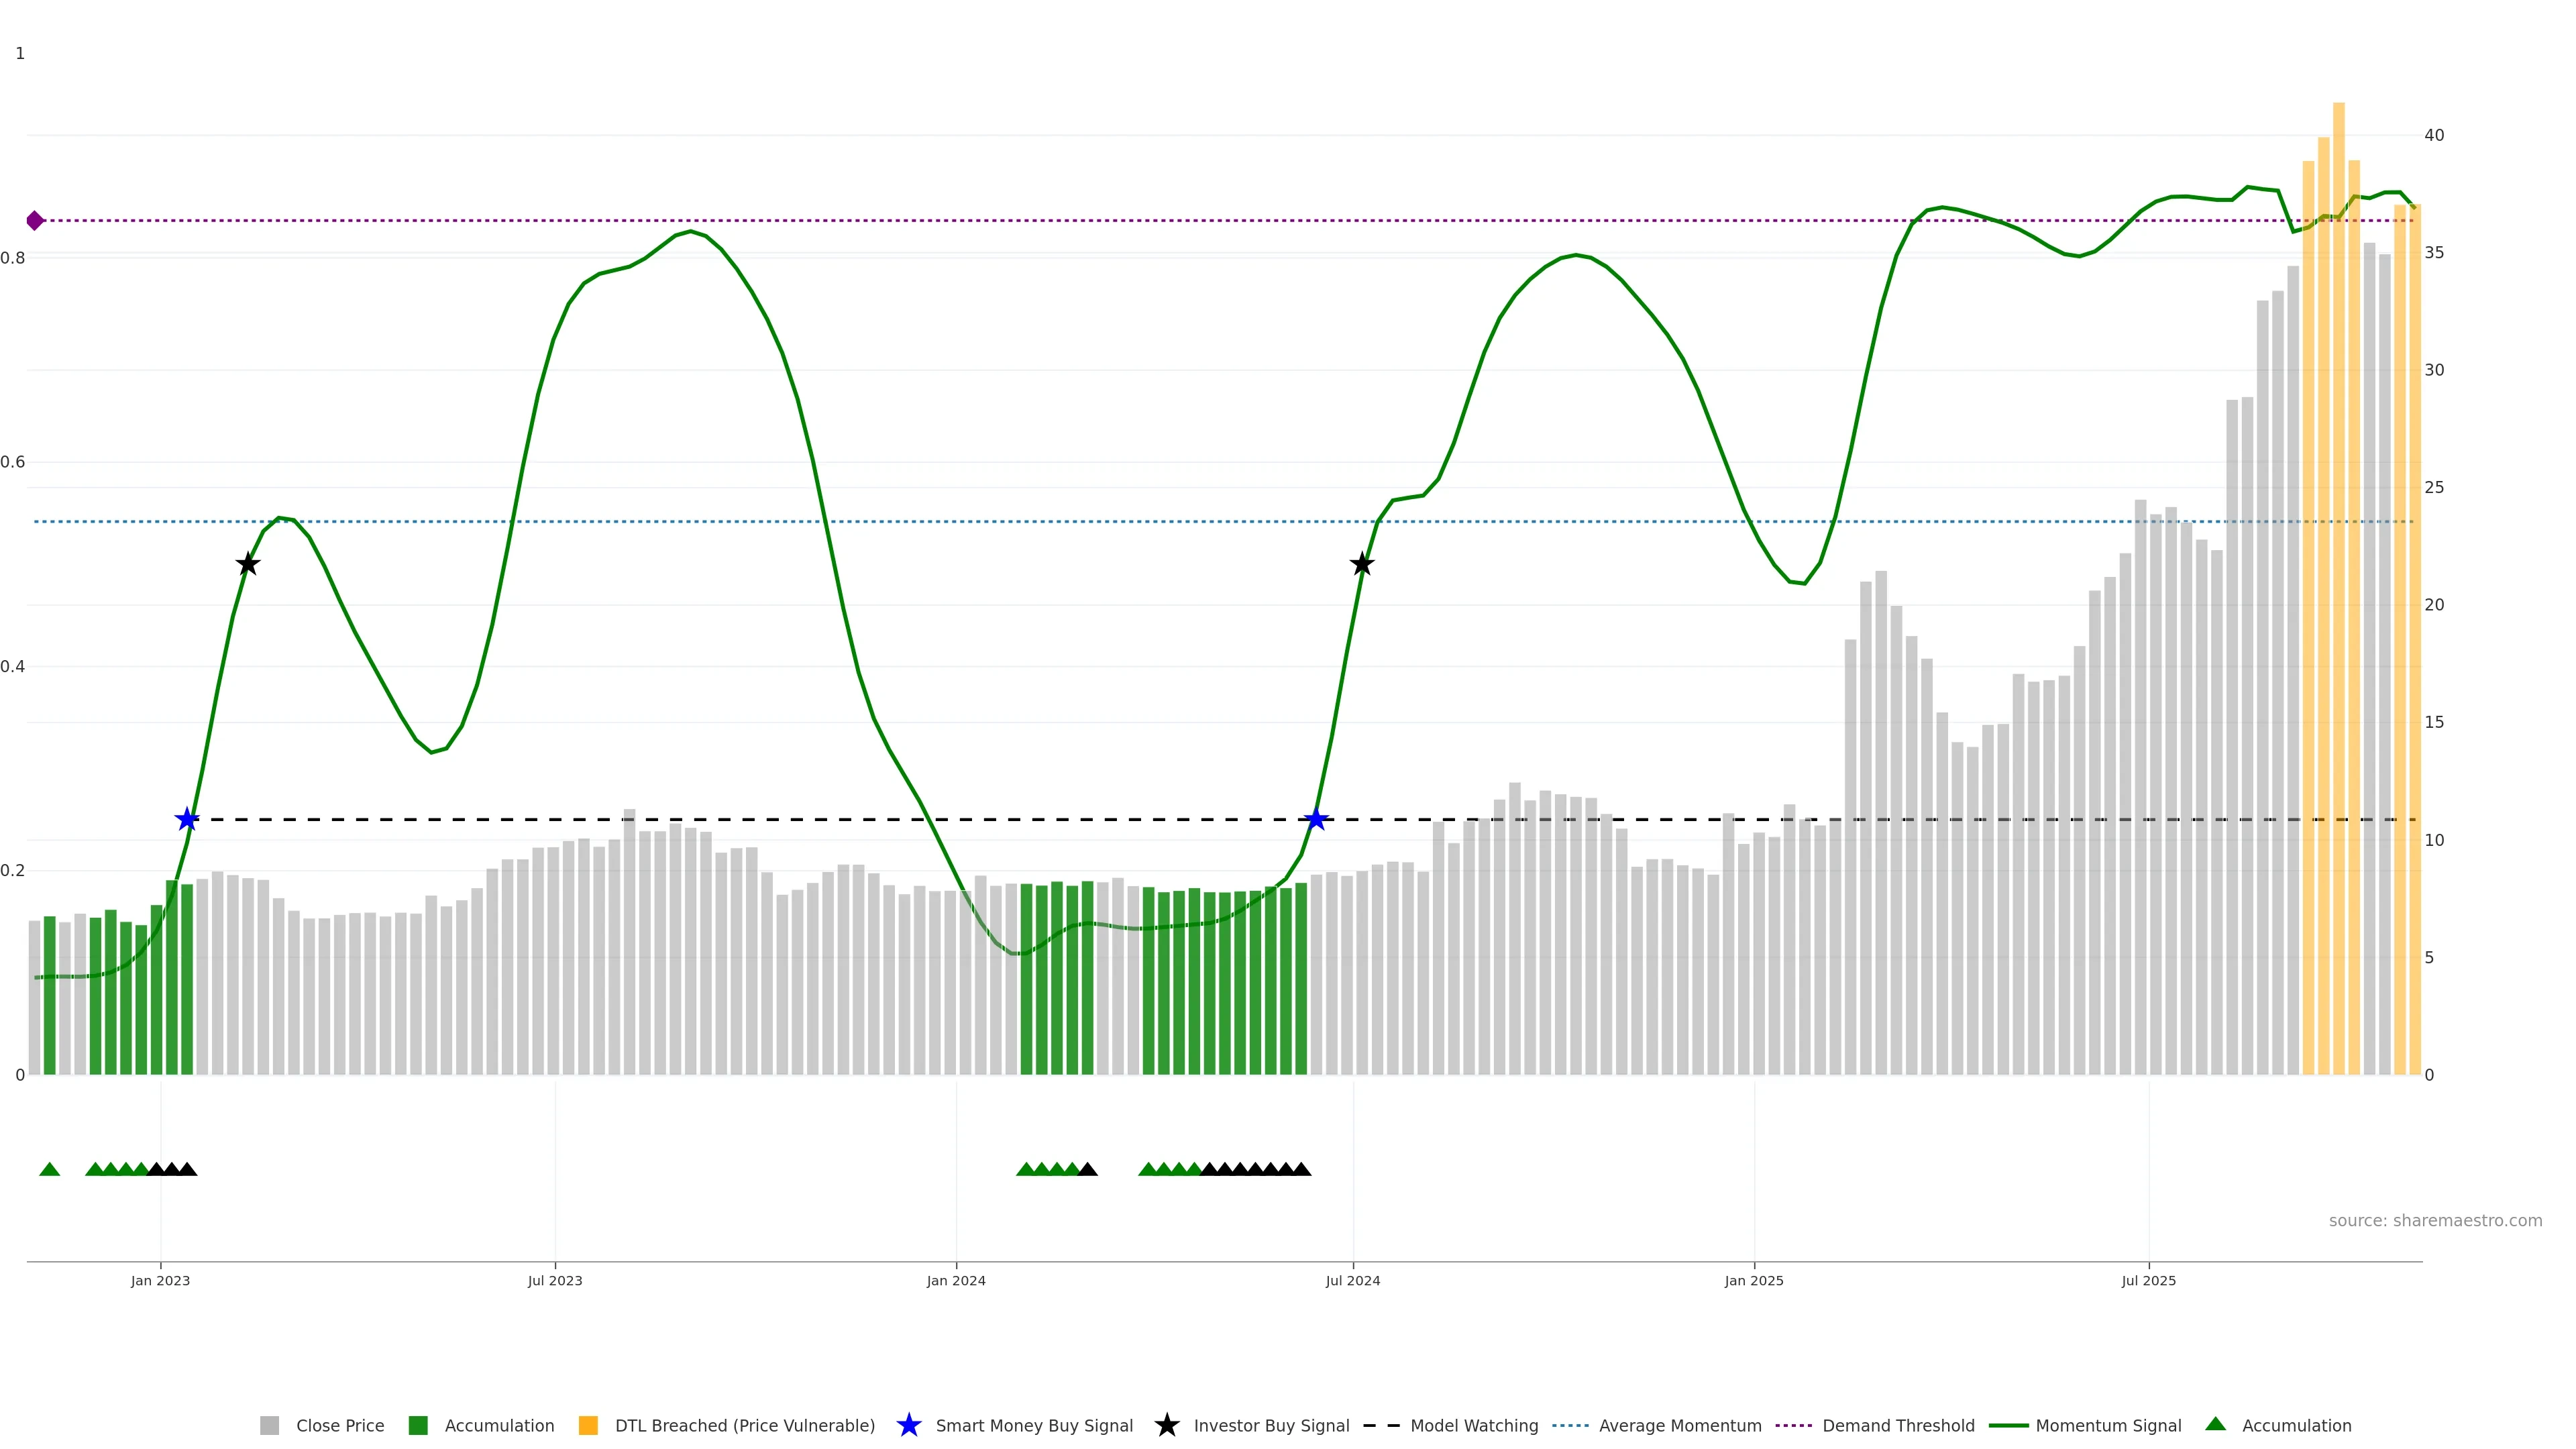The image size is (2576, 1449).
Task: Click the blue star near Jul 2024
Action: pos(1316,820)
